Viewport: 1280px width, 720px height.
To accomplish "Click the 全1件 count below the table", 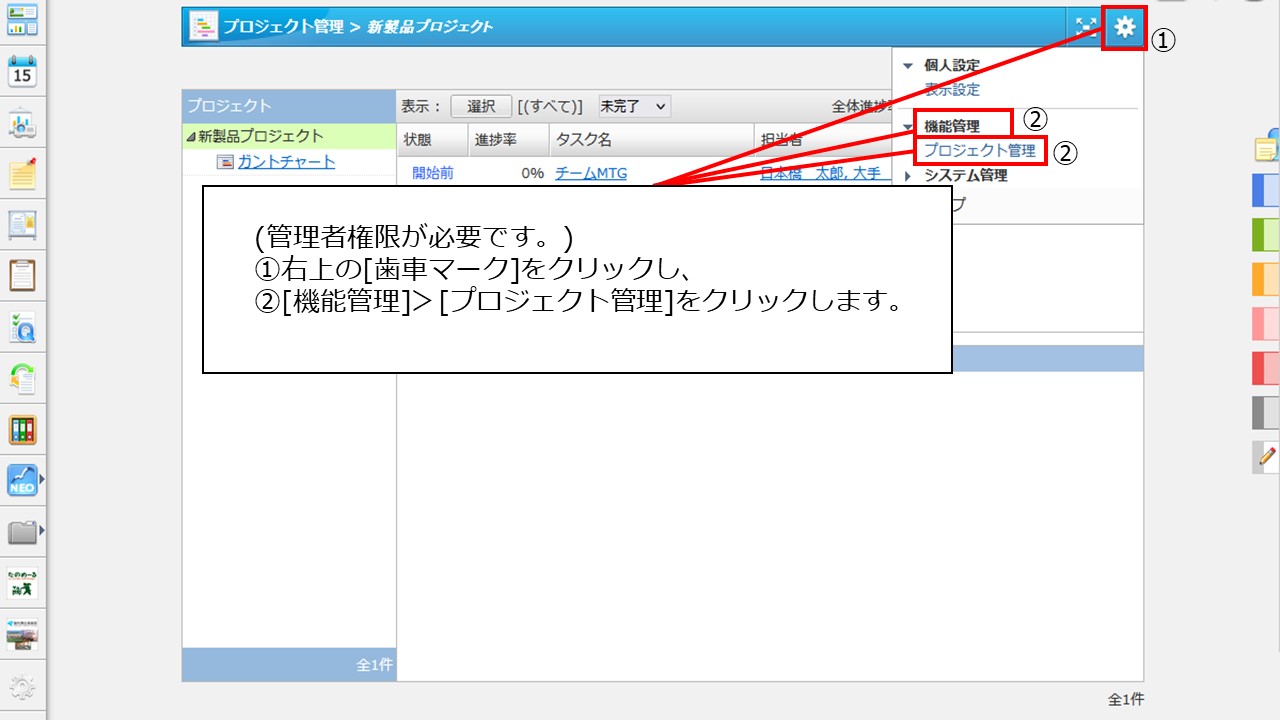I will click(x=1126, y=699).
